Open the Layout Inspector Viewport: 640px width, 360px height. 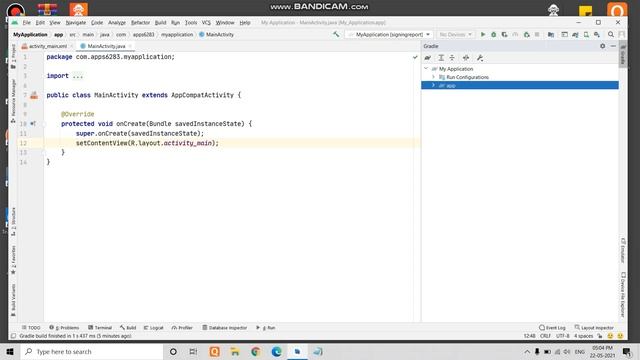tap(594, 328)
